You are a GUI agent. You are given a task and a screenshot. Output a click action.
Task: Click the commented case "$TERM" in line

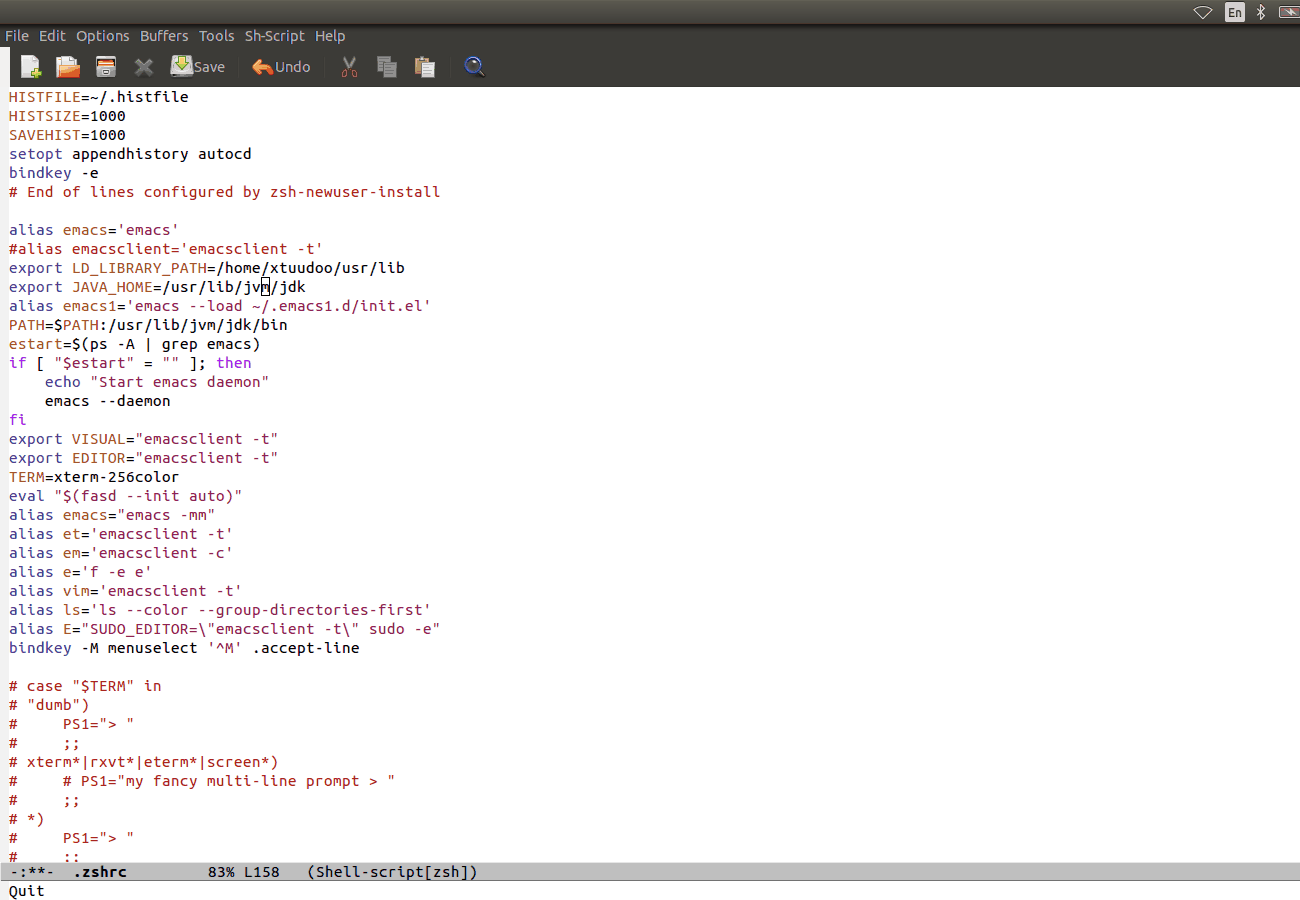pyautogui.click(x=85, y=686)
